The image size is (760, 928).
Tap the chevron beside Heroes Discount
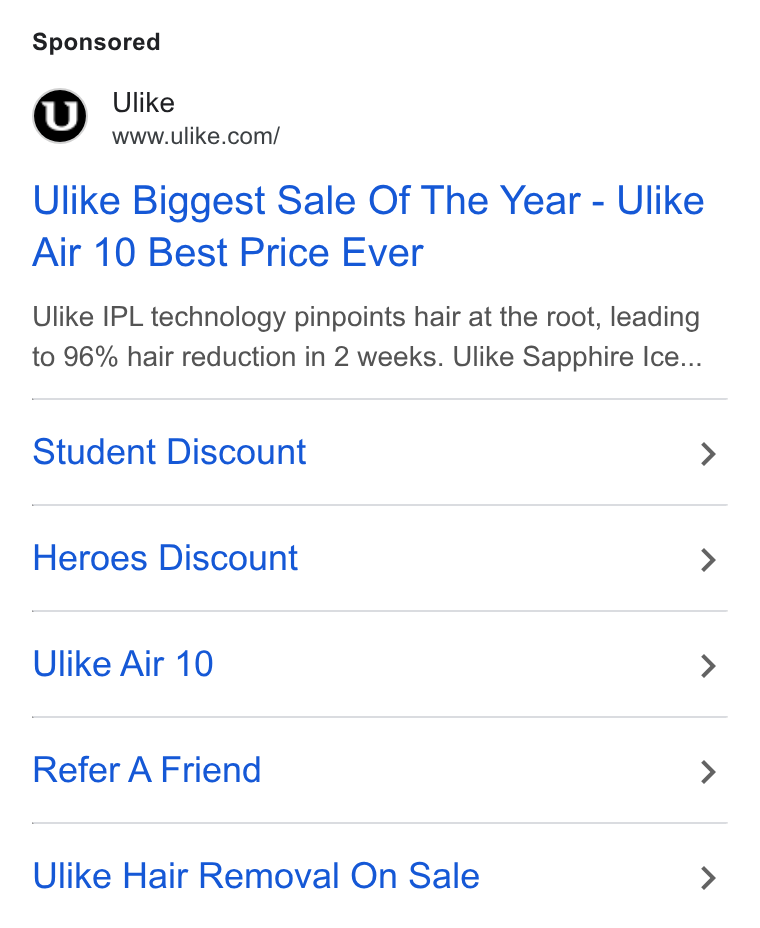coord(708,560)
